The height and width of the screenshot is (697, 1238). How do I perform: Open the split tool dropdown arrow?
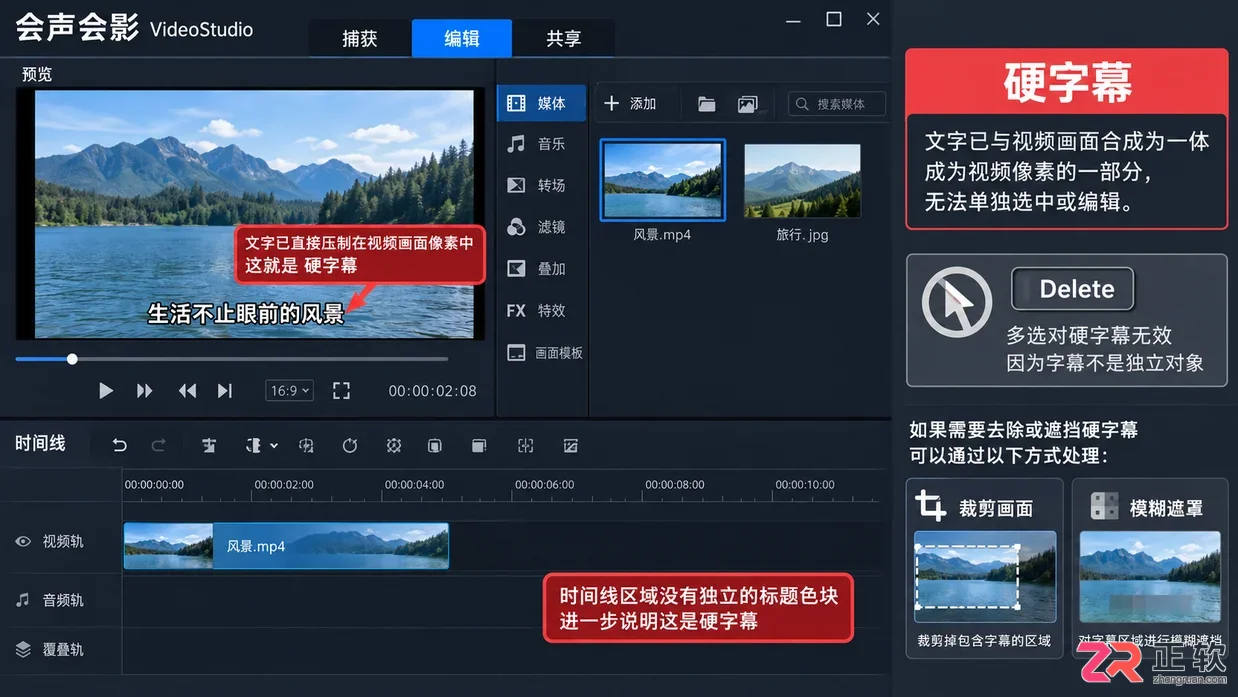click(274, 446)
